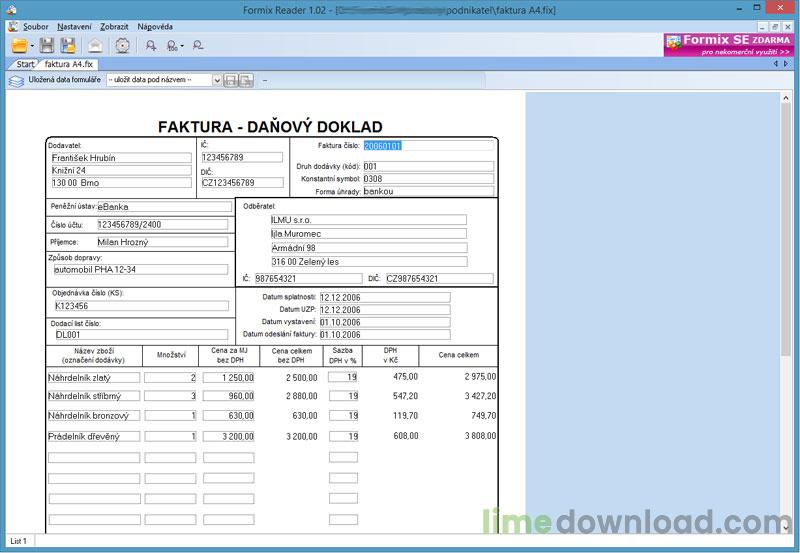Click the Faktura číslo field
The height and width of the screenshot is (553, 800).
pyautogui.click(x=428, y=146)
